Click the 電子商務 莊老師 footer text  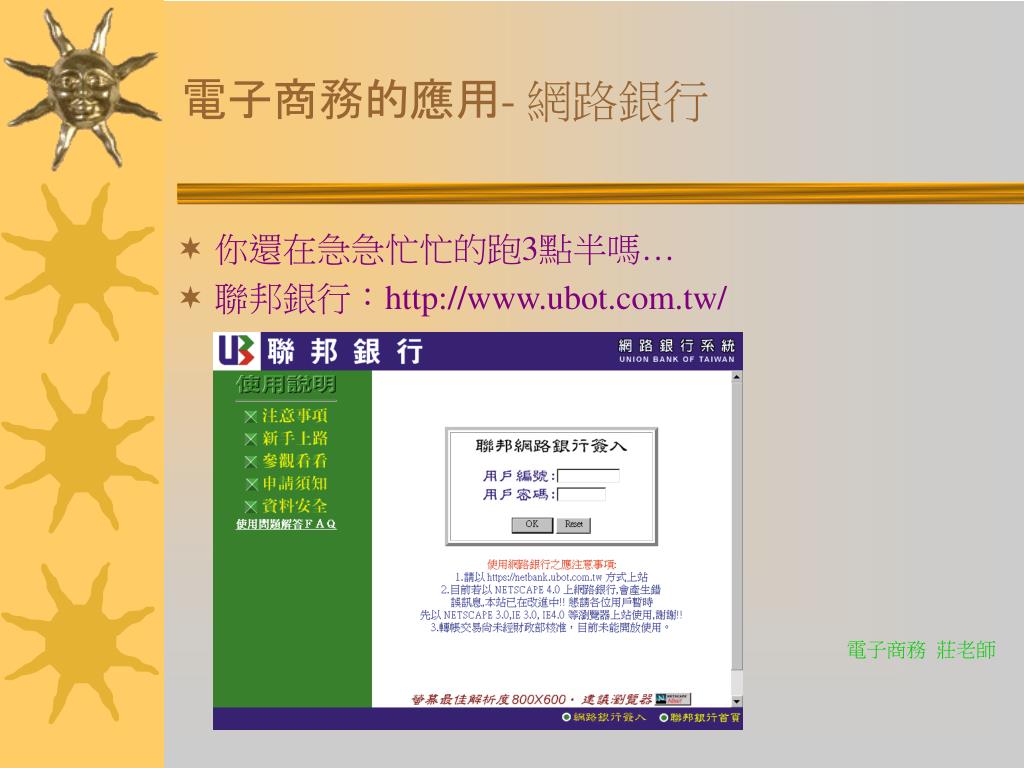coord(921,650)
